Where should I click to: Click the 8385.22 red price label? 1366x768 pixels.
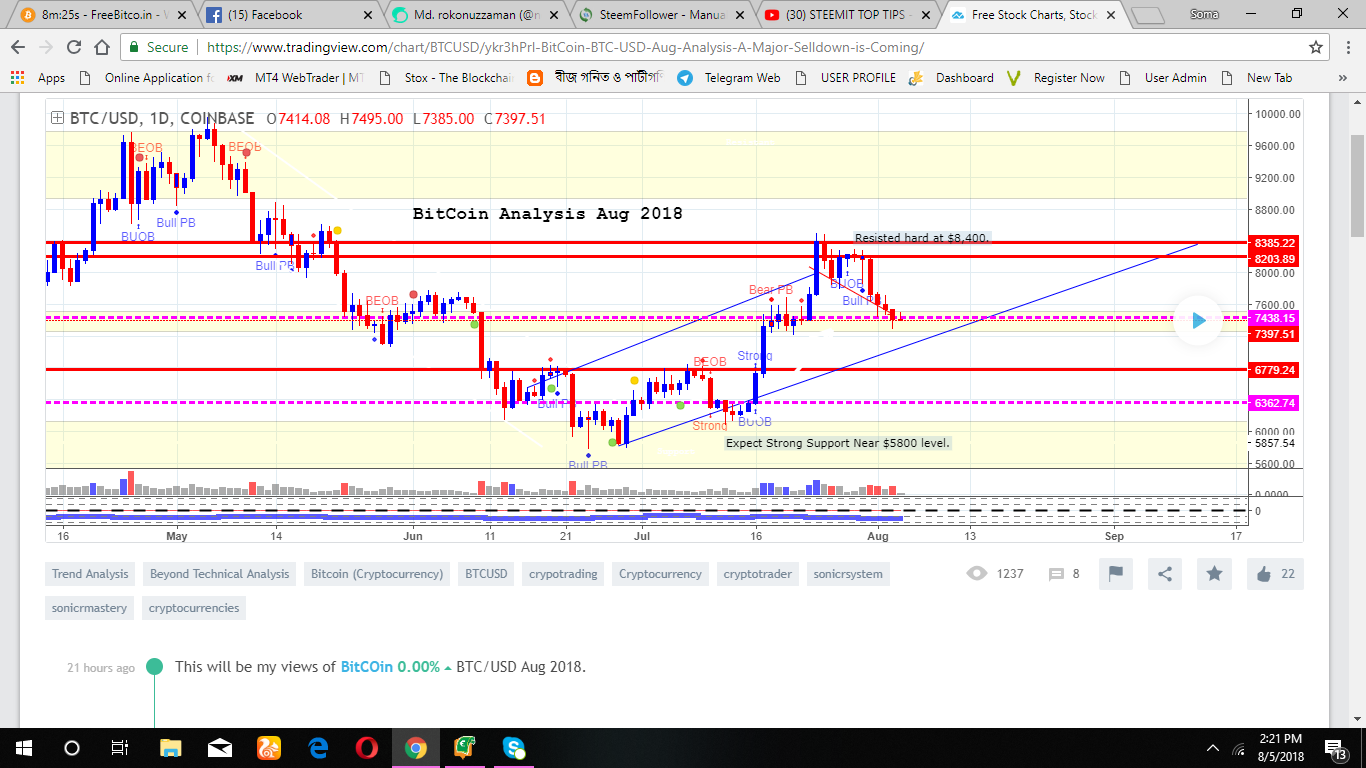(x=1274, y=243)
